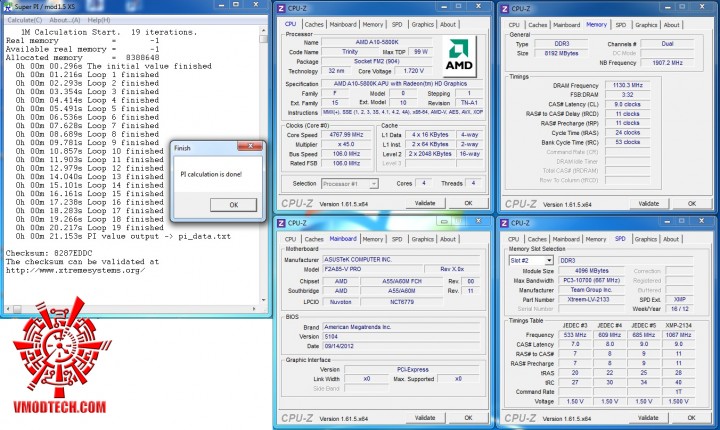Click the PI value output -> pi_data.txt line
720x430 pixels.
click(x=123, y=236)
